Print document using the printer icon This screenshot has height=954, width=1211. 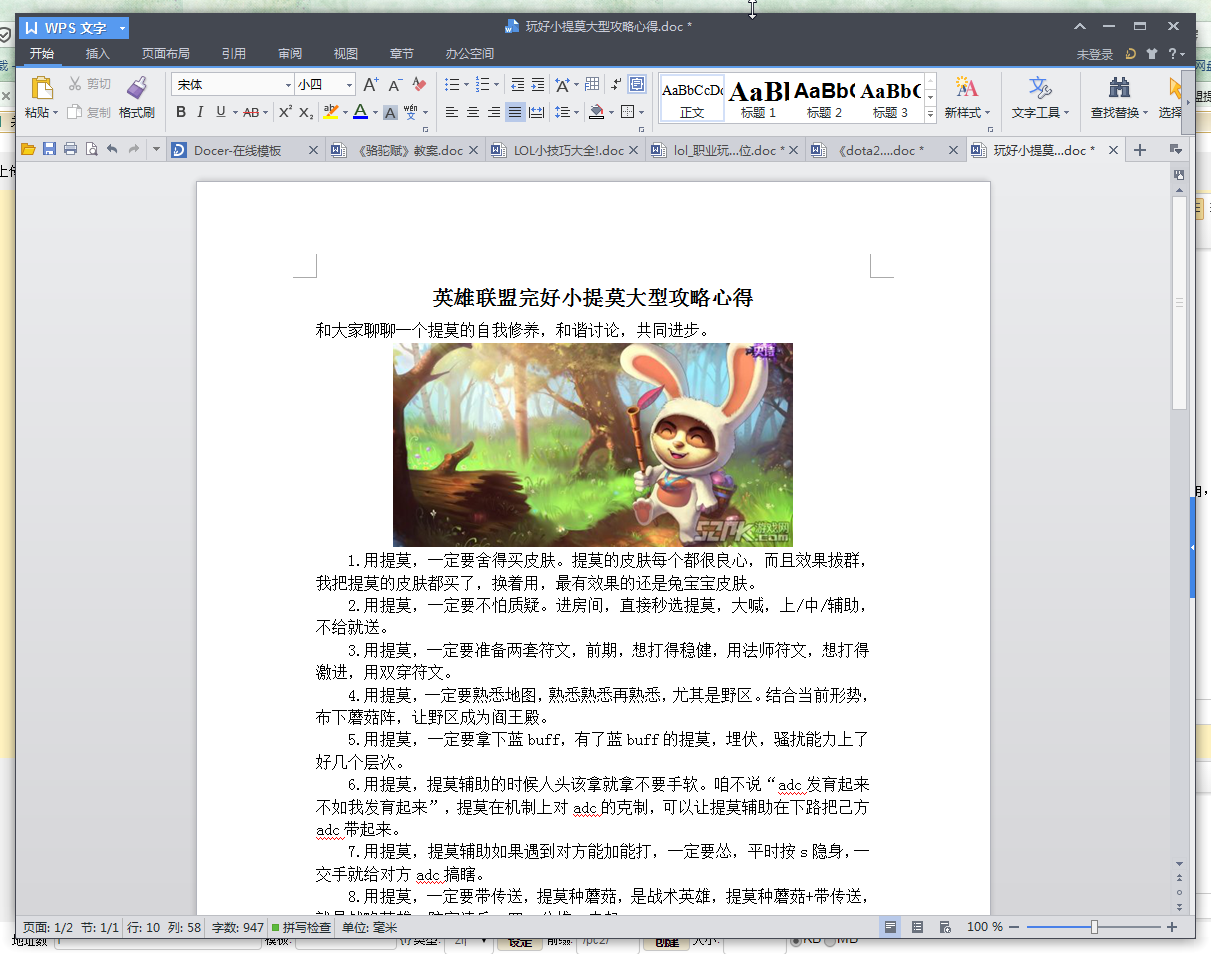pos(70,150)
